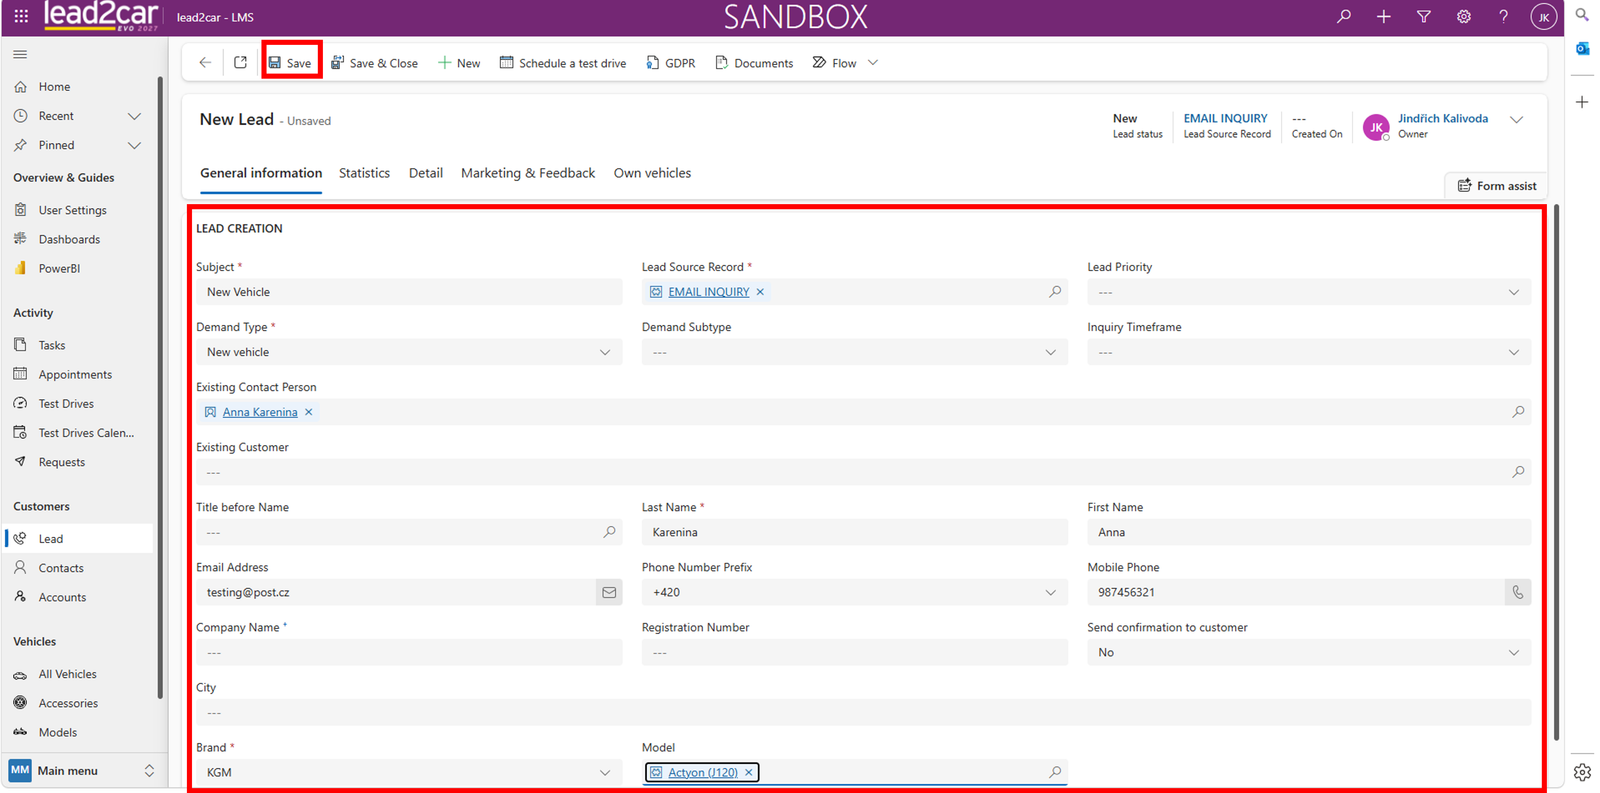Click lookup icon in Title before Name
This screenshot has height=793, width=1600.
609,532
